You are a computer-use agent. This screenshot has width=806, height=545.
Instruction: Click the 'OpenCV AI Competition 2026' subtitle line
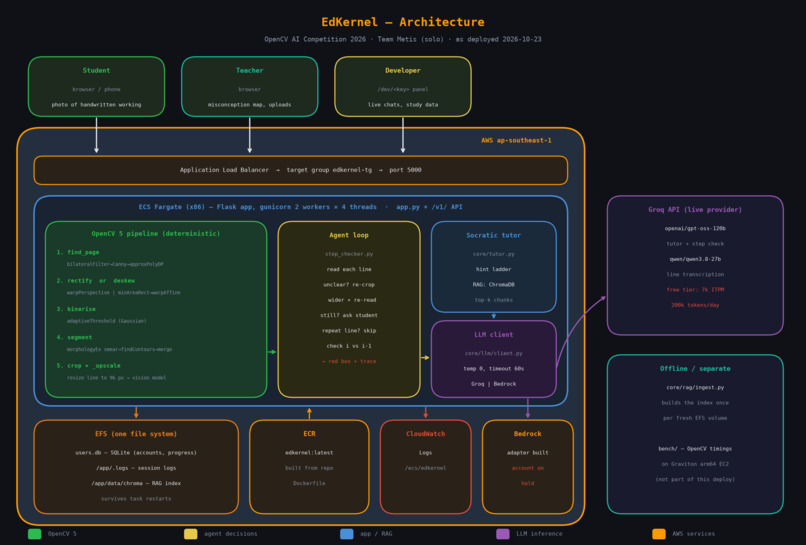402,39
